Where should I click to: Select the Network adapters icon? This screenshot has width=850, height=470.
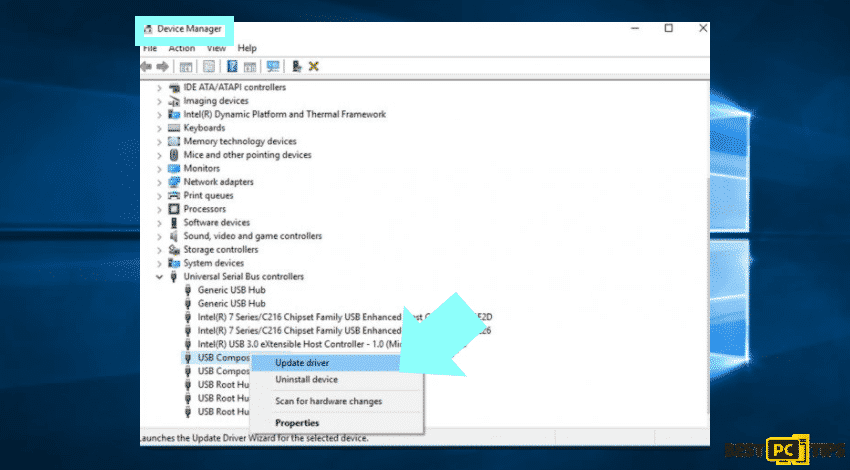pos(174,182)
